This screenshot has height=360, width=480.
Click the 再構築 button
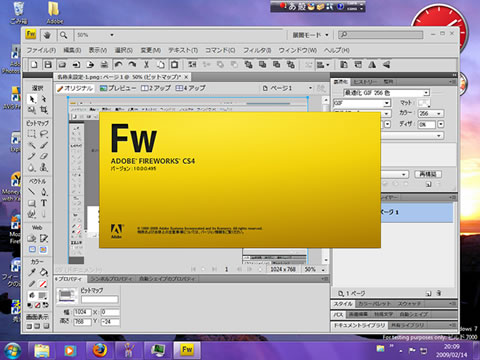coord(428,174)
